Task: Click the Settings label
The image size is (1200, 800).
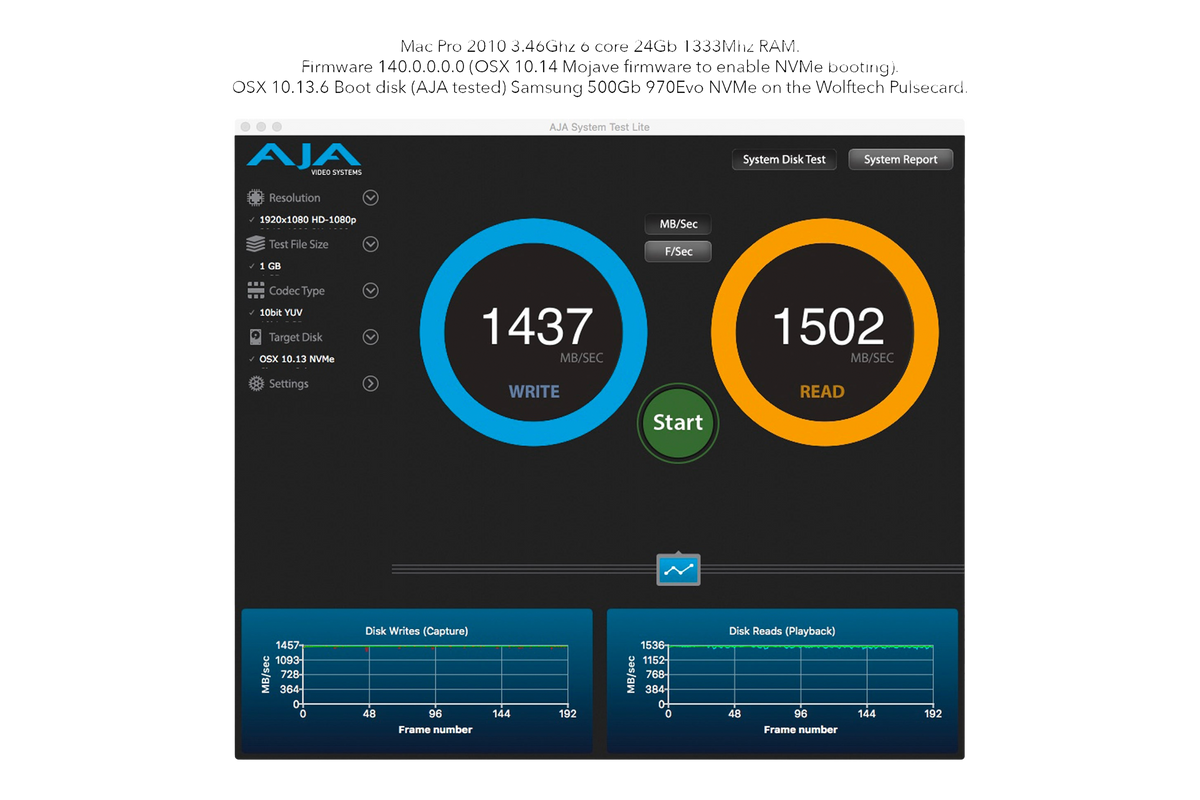Action: tap(289, 384)
